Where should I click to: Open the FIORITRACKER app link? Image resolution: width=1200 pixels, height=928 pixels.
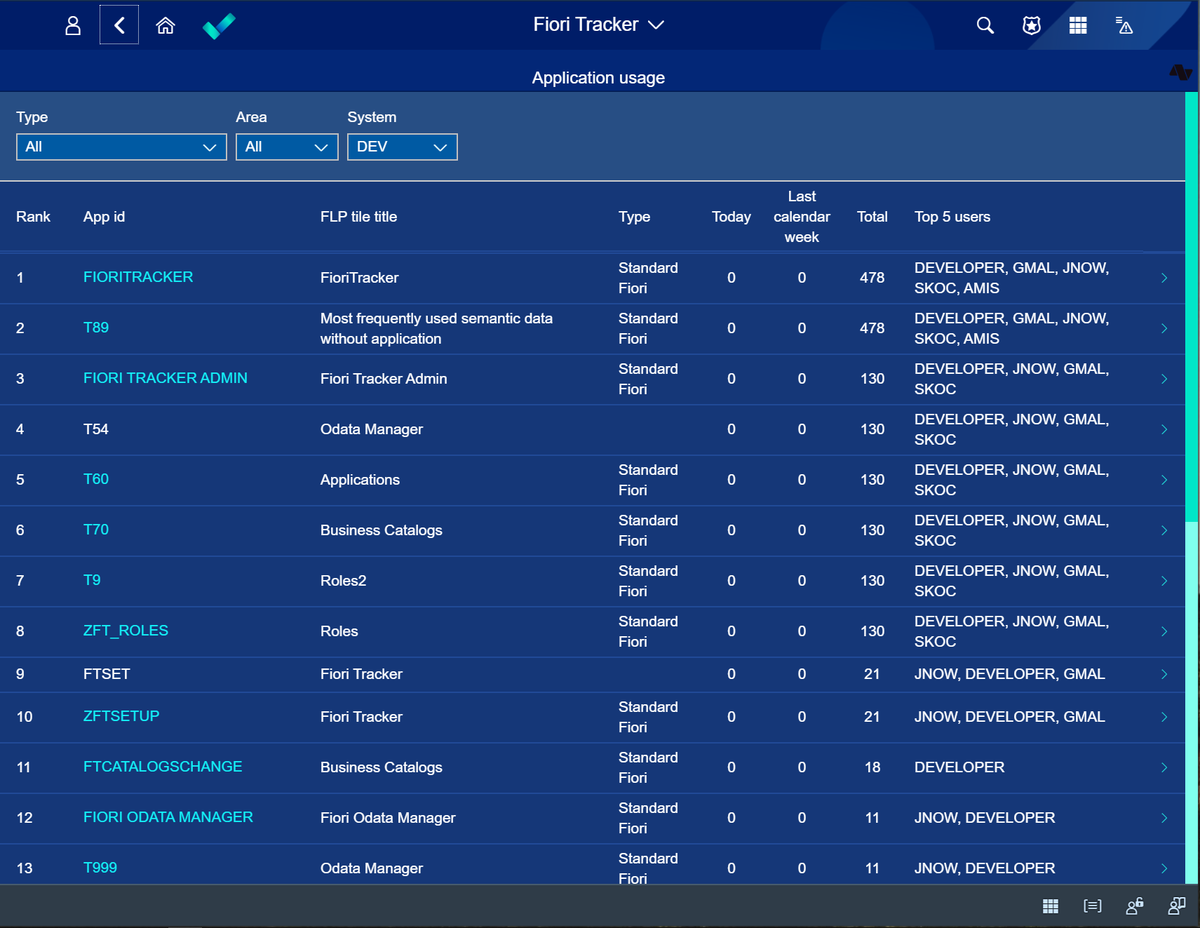pyautogui.click(x=138, y=277)
